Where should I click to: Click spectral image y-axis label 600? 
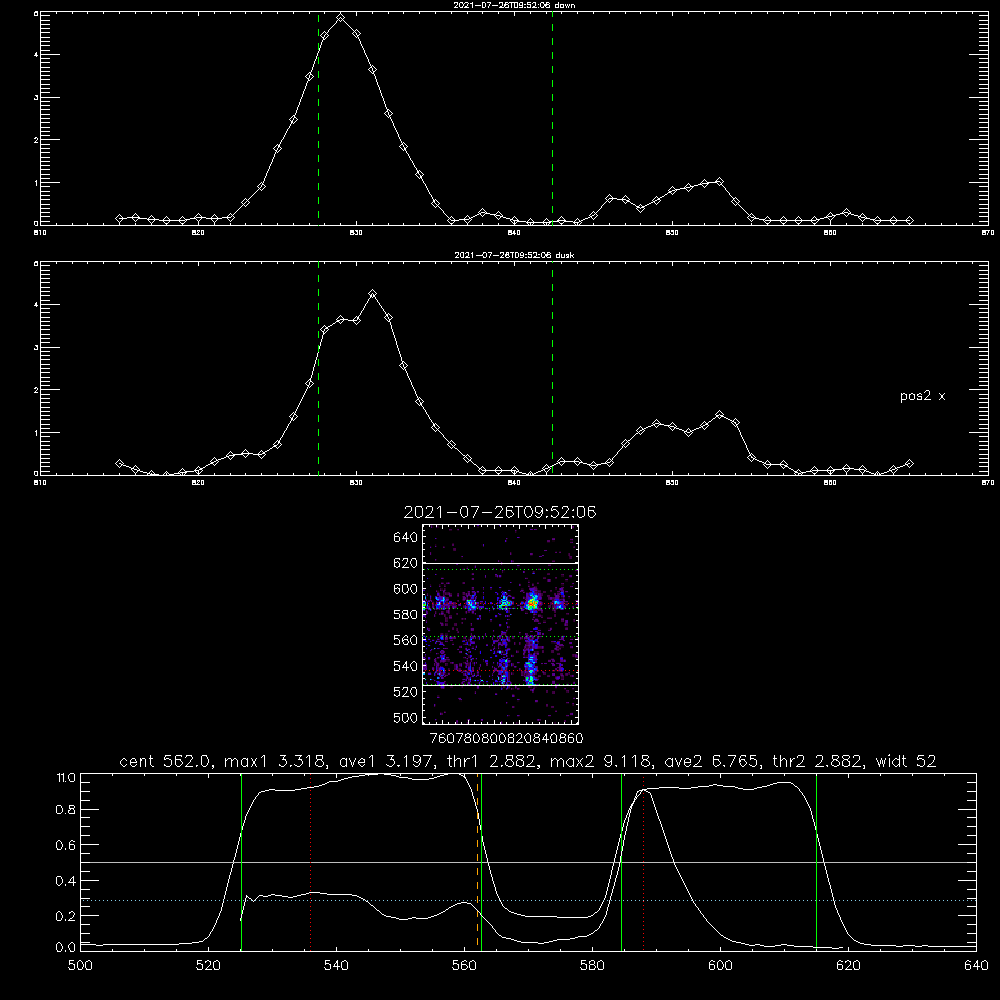click(405, 589)
